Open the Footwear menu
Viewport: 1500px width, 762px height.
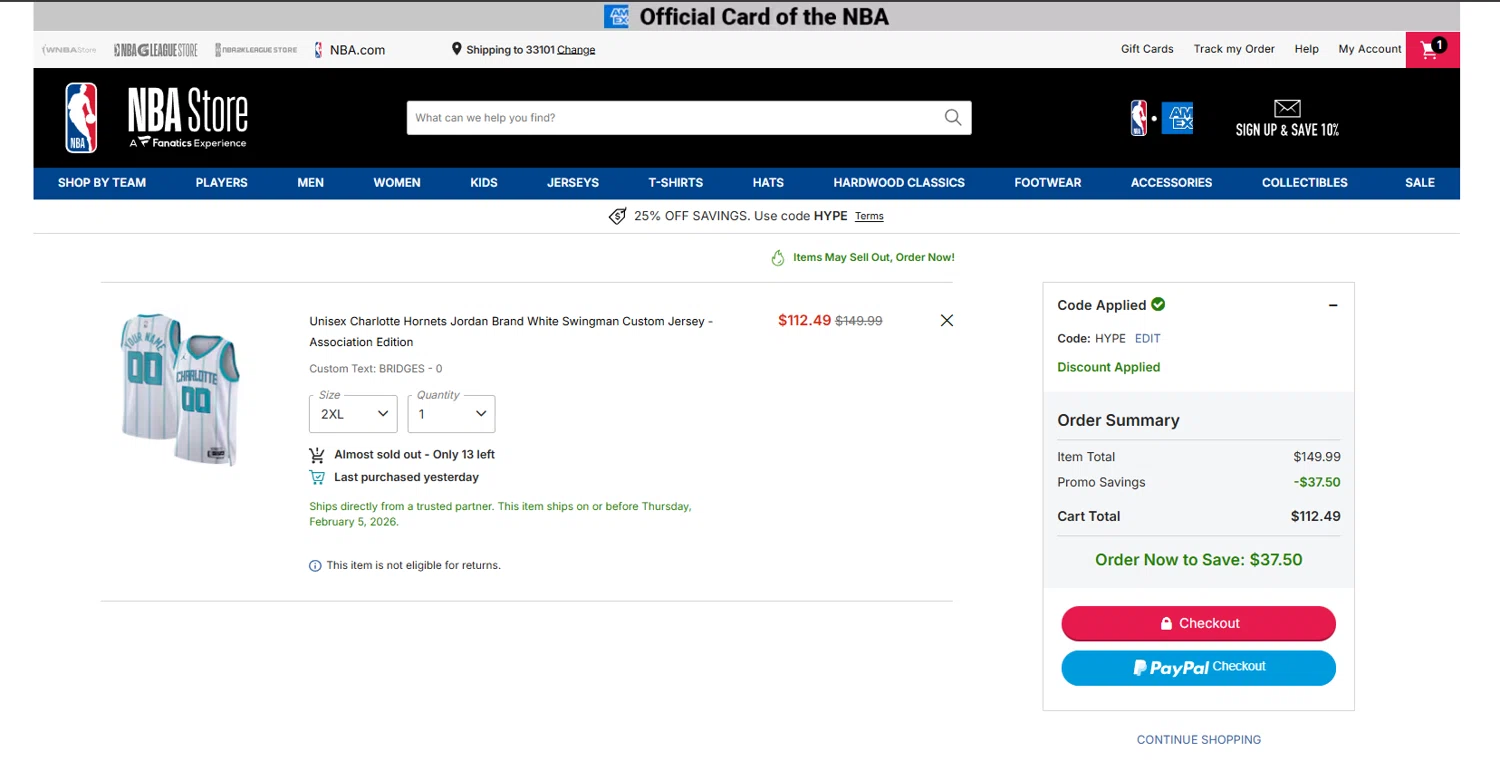[1048, 183]
